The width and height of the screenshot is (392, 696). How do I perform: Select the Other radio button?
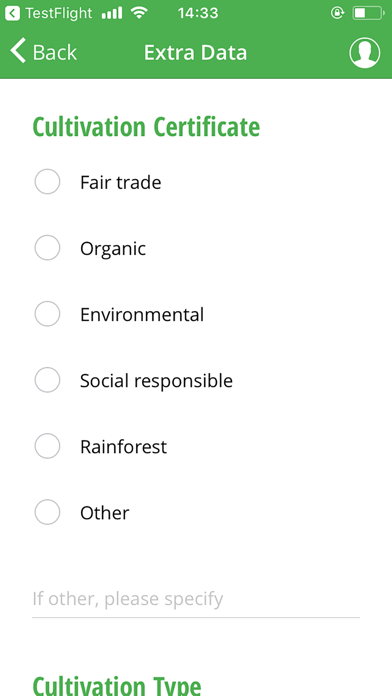click(x=47, y=512)
